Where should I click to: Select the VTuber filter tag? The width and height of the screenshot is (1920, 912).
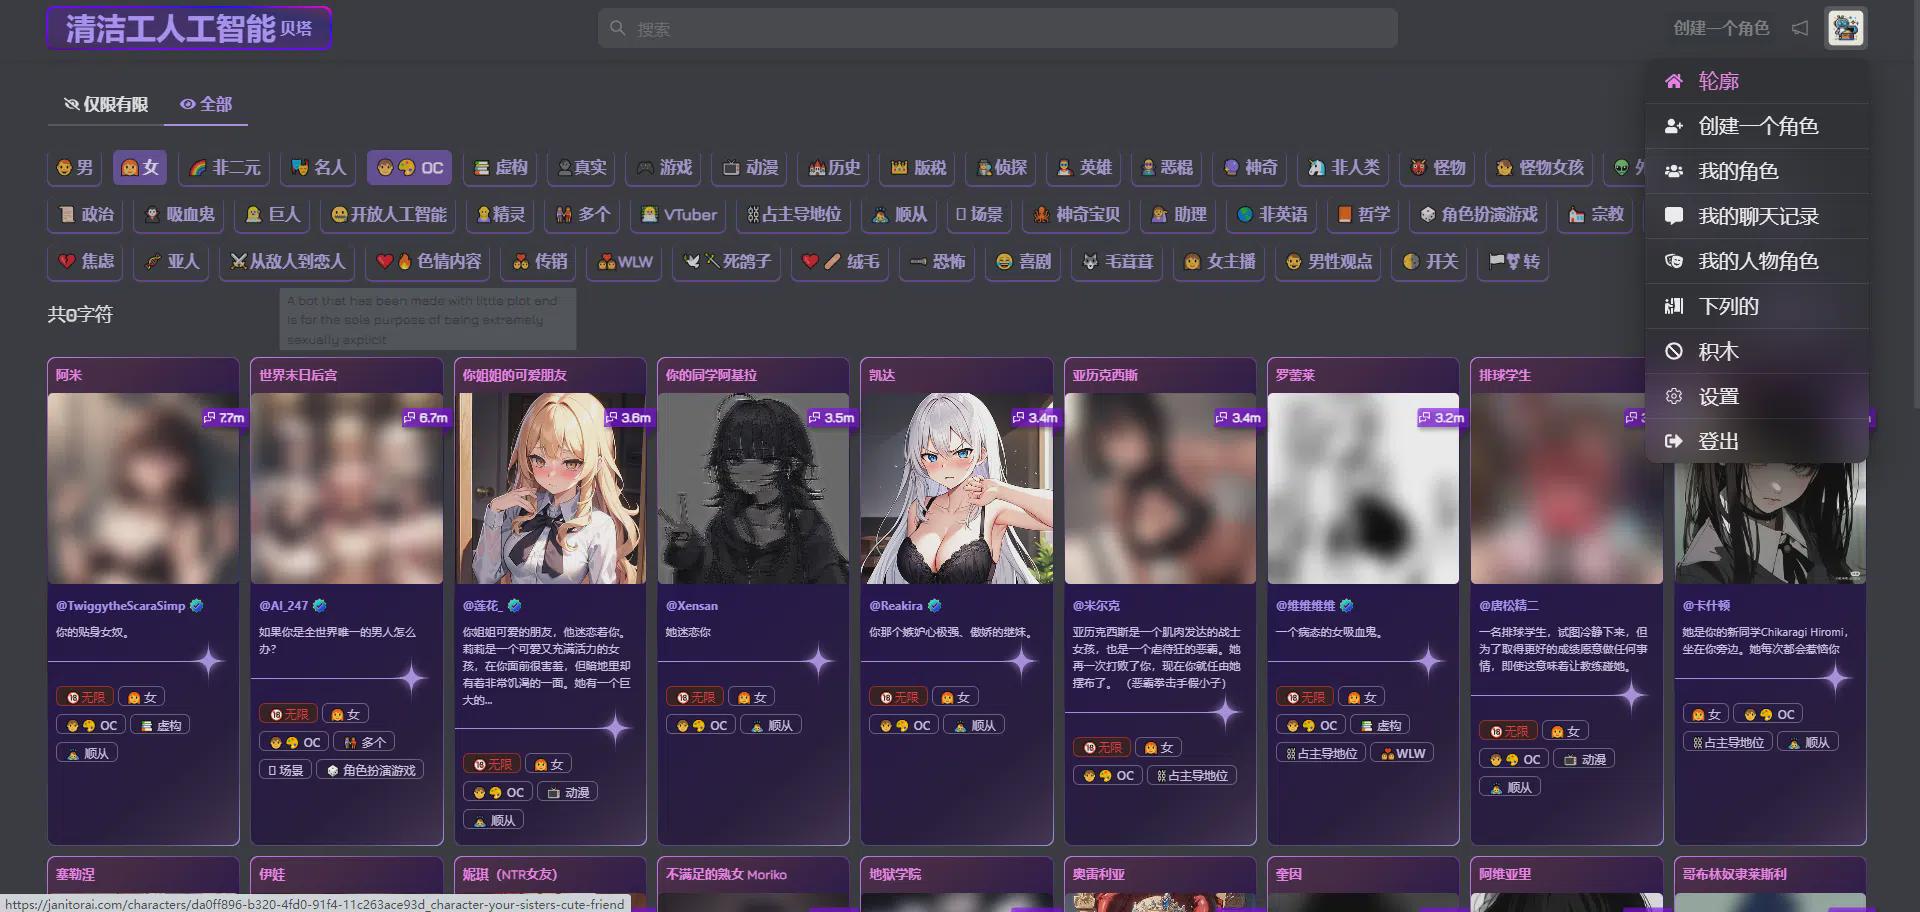click(x=677, y=214)
